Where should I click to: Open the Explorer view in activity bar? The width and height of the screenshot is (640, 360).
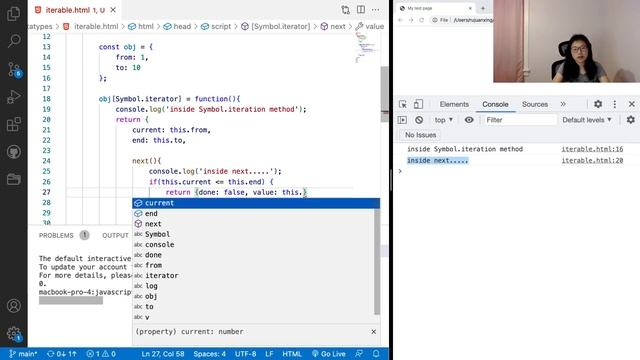tap(13, 13)
